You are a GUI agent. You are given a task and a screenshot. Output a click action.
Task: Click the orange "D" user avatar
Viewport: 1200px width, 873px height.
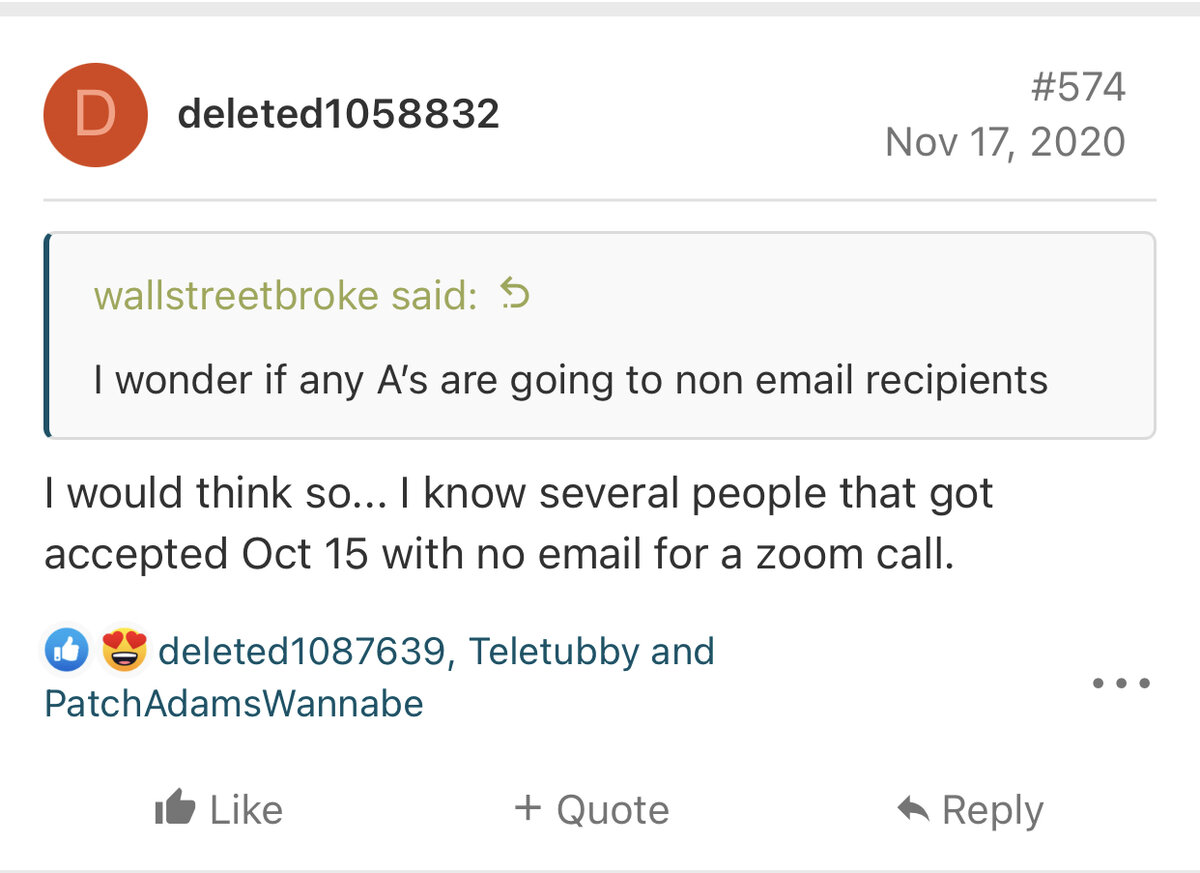coord(95,115)
